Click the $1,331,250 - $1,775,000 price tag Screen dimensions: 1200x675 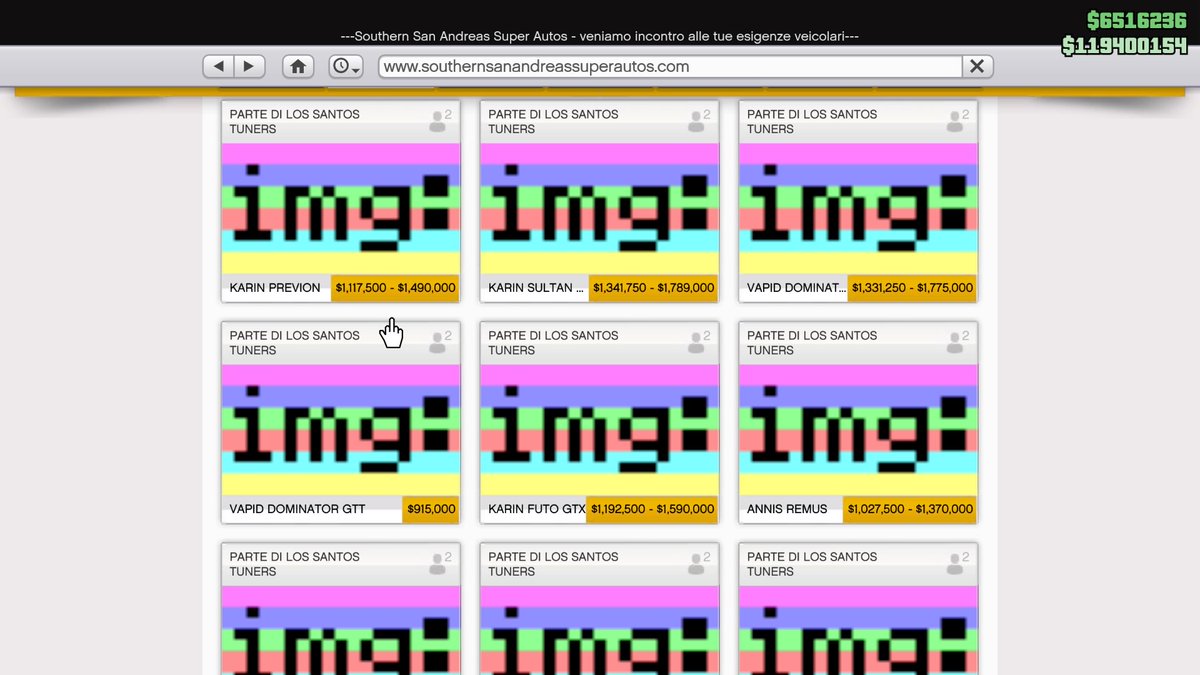coord(912,288)
